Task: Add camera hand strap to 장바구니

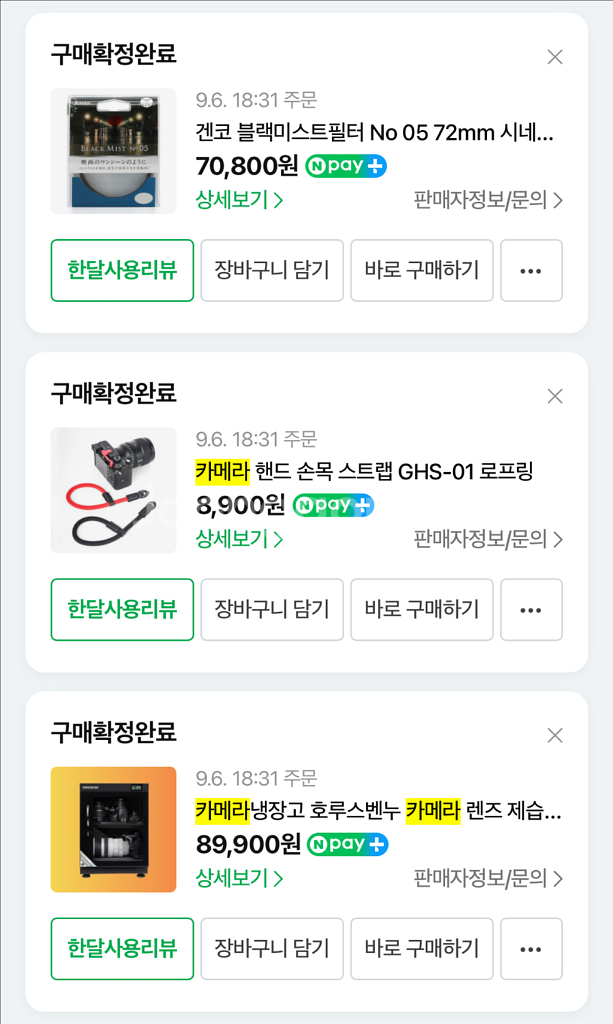Action: [272, 609]
